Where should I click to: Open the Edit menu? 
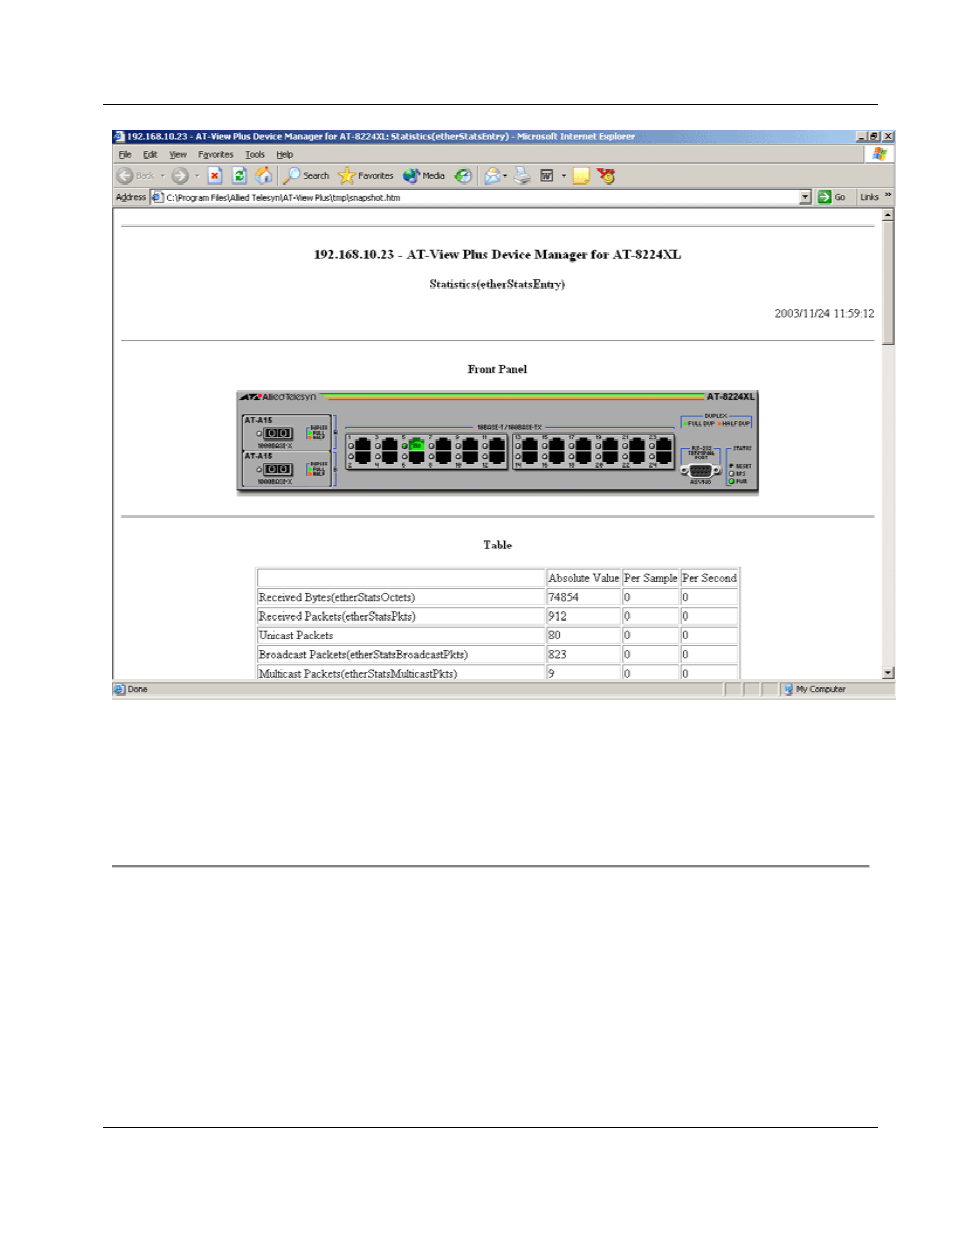click(x=150, y=155)
